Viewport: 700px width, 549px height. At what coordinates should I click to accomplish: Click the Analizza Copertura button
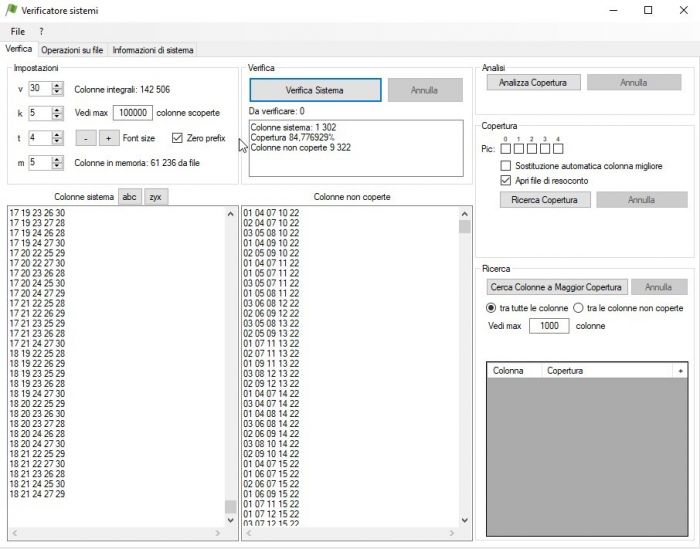pyautogui.click(x=533, y=83)
